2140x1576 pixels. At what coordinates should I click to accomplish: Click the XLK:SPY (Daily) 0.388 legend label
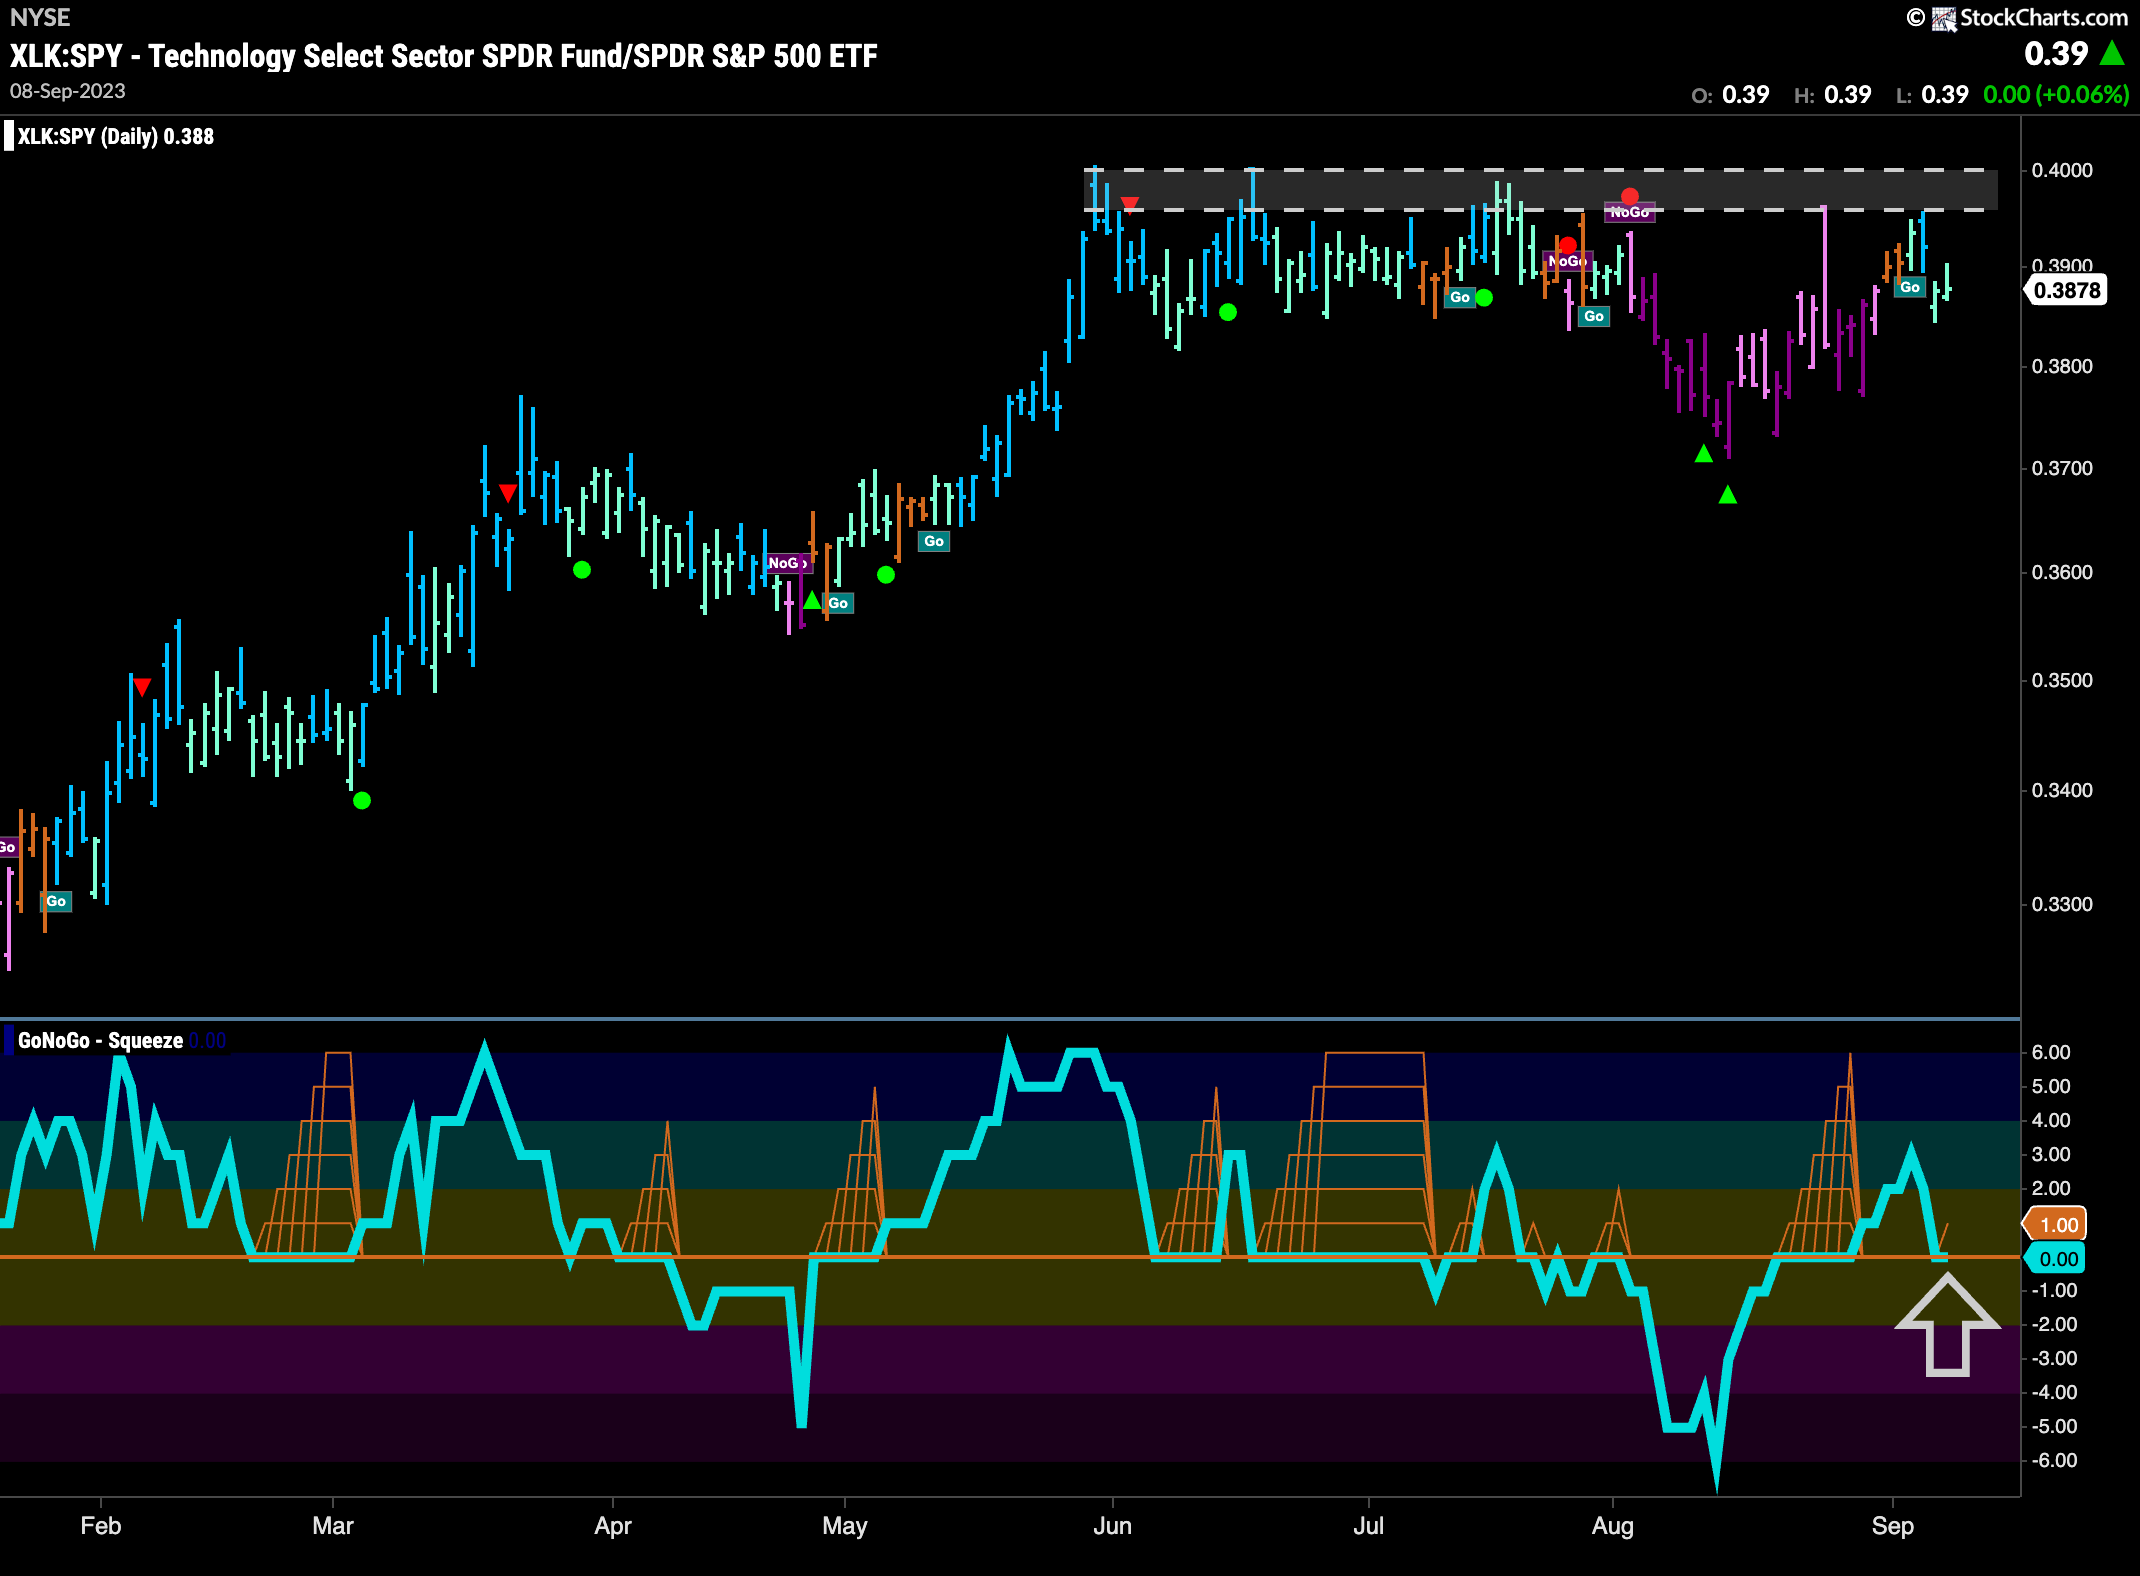(x=115, y=137)
